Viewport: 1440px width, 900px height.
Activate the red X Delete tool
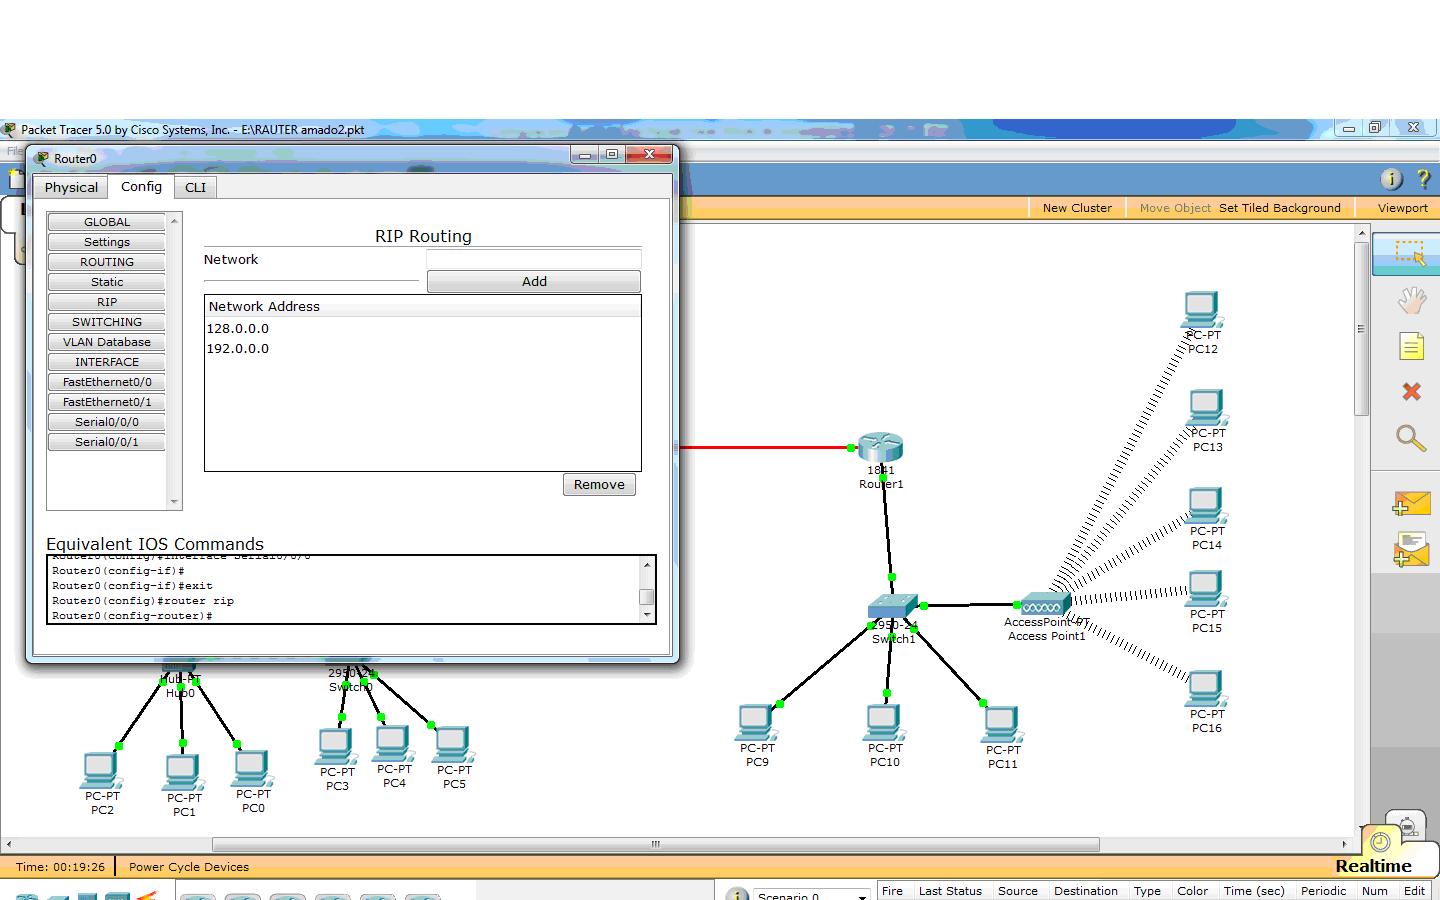(x=1411, y=391)
